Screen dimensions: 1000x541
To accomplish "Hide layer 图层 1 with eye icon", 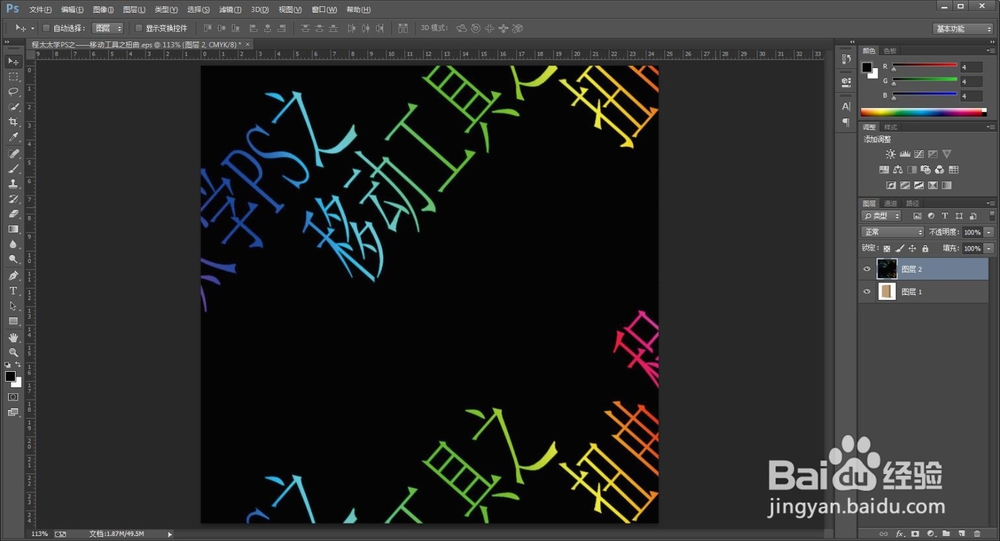I will [867, 292].
